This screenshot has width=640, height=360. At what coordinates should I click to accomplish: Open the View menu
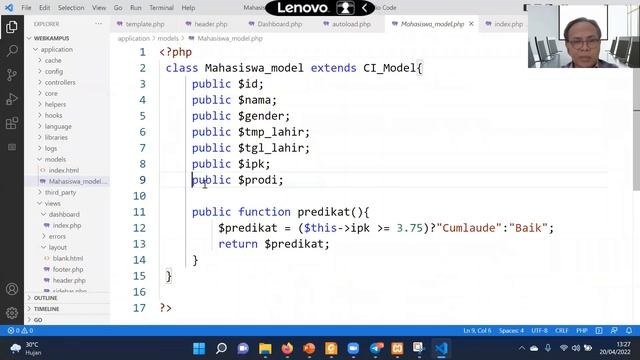(x=99, y=7)
